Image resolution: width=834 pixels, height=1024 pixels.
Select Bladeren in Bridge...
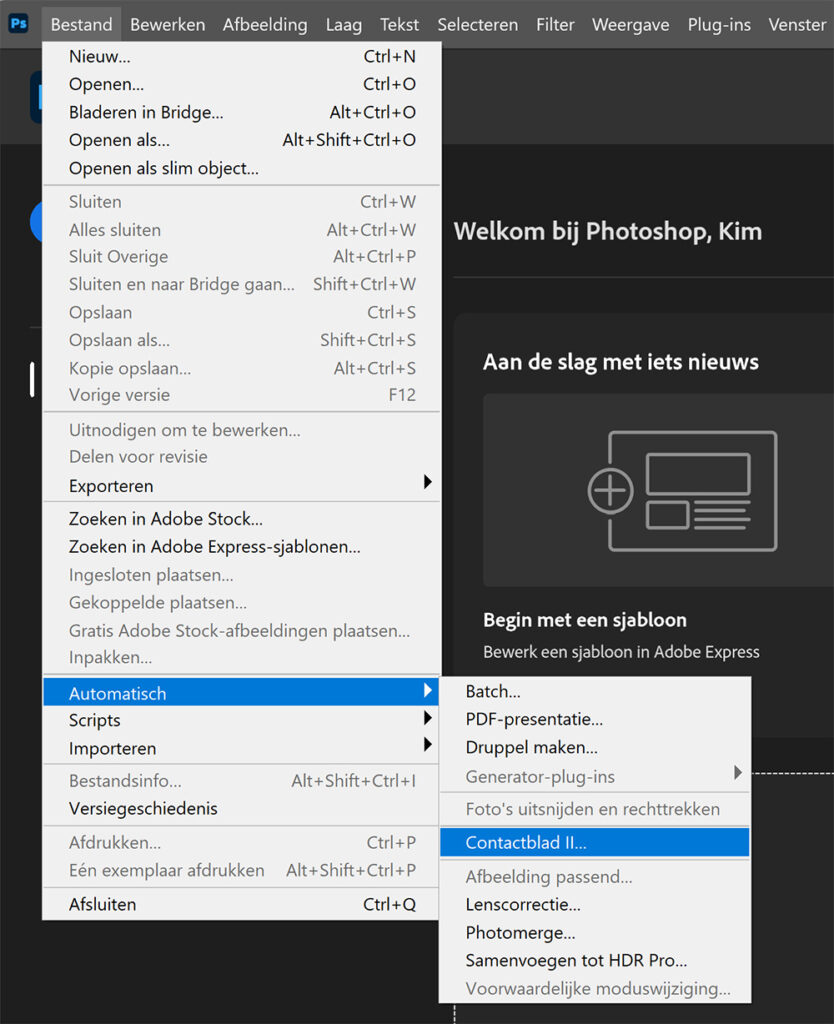pos(146,113)
